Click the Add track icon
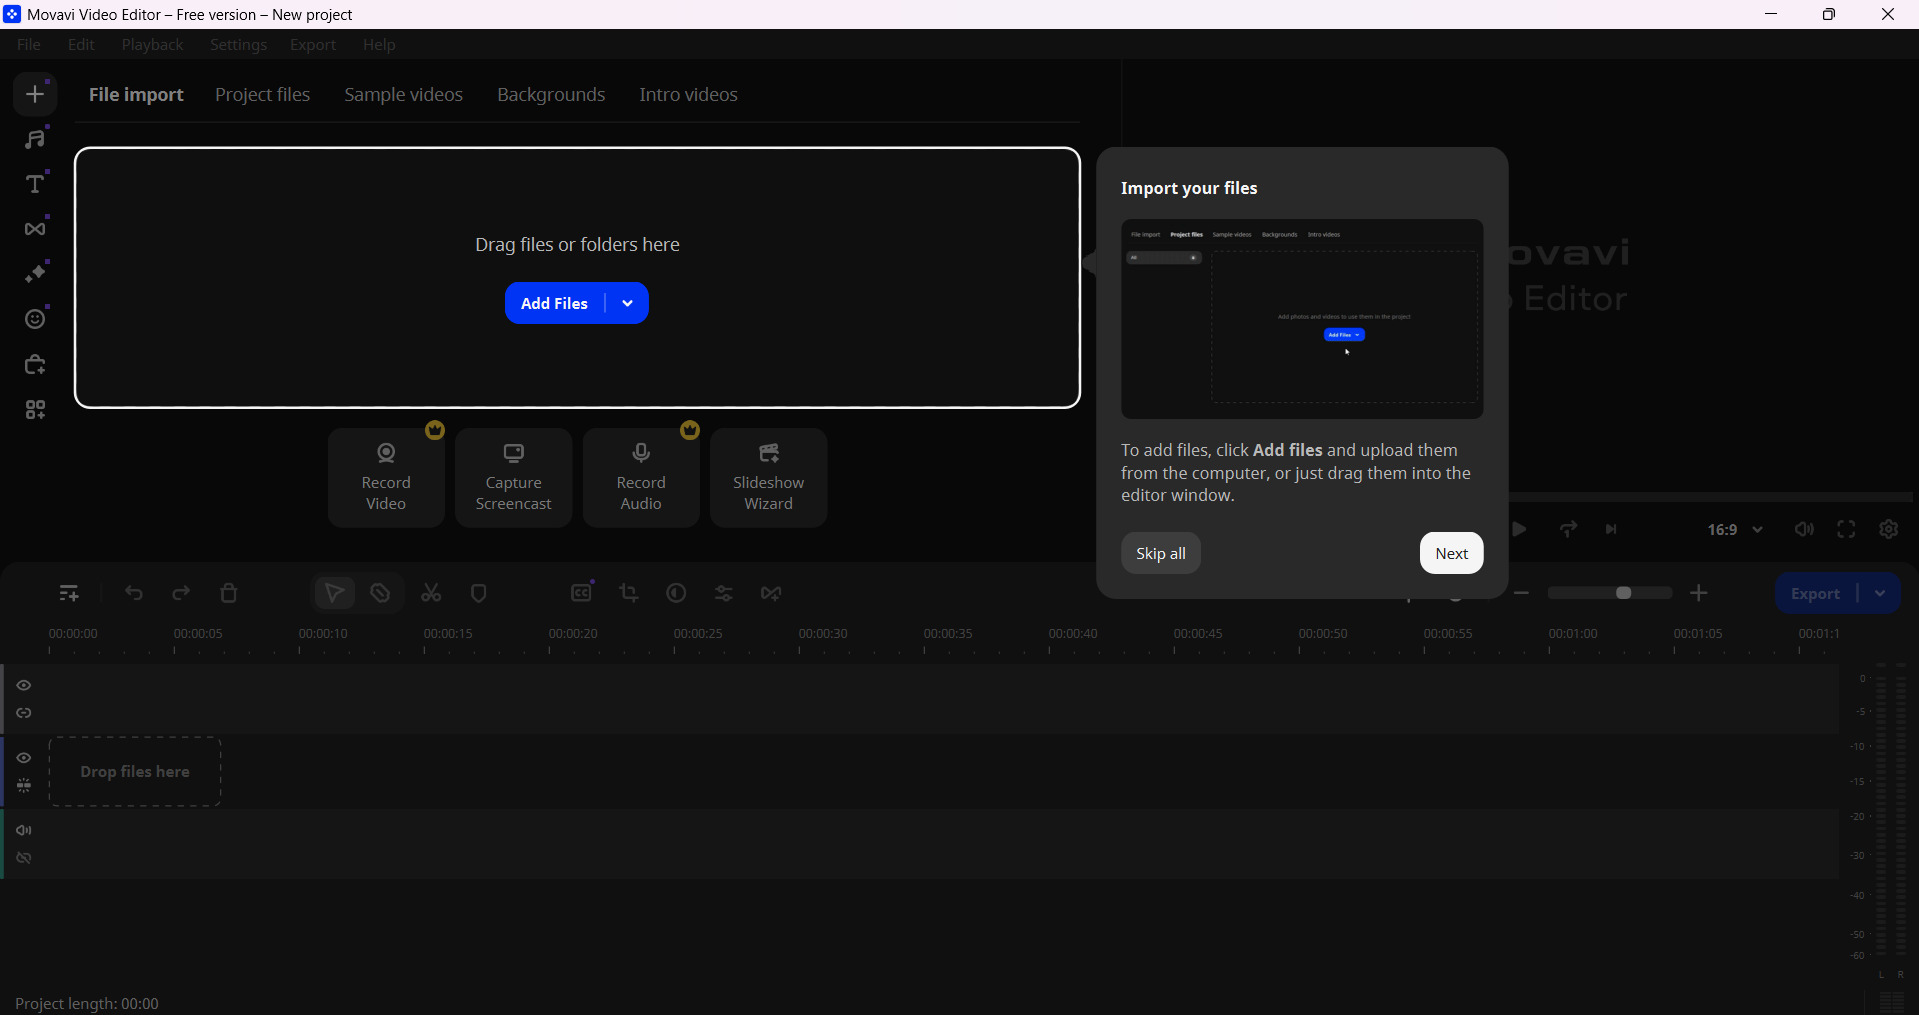The width and height of the screenshot is (1919, 1015). [x=69, y=594]
